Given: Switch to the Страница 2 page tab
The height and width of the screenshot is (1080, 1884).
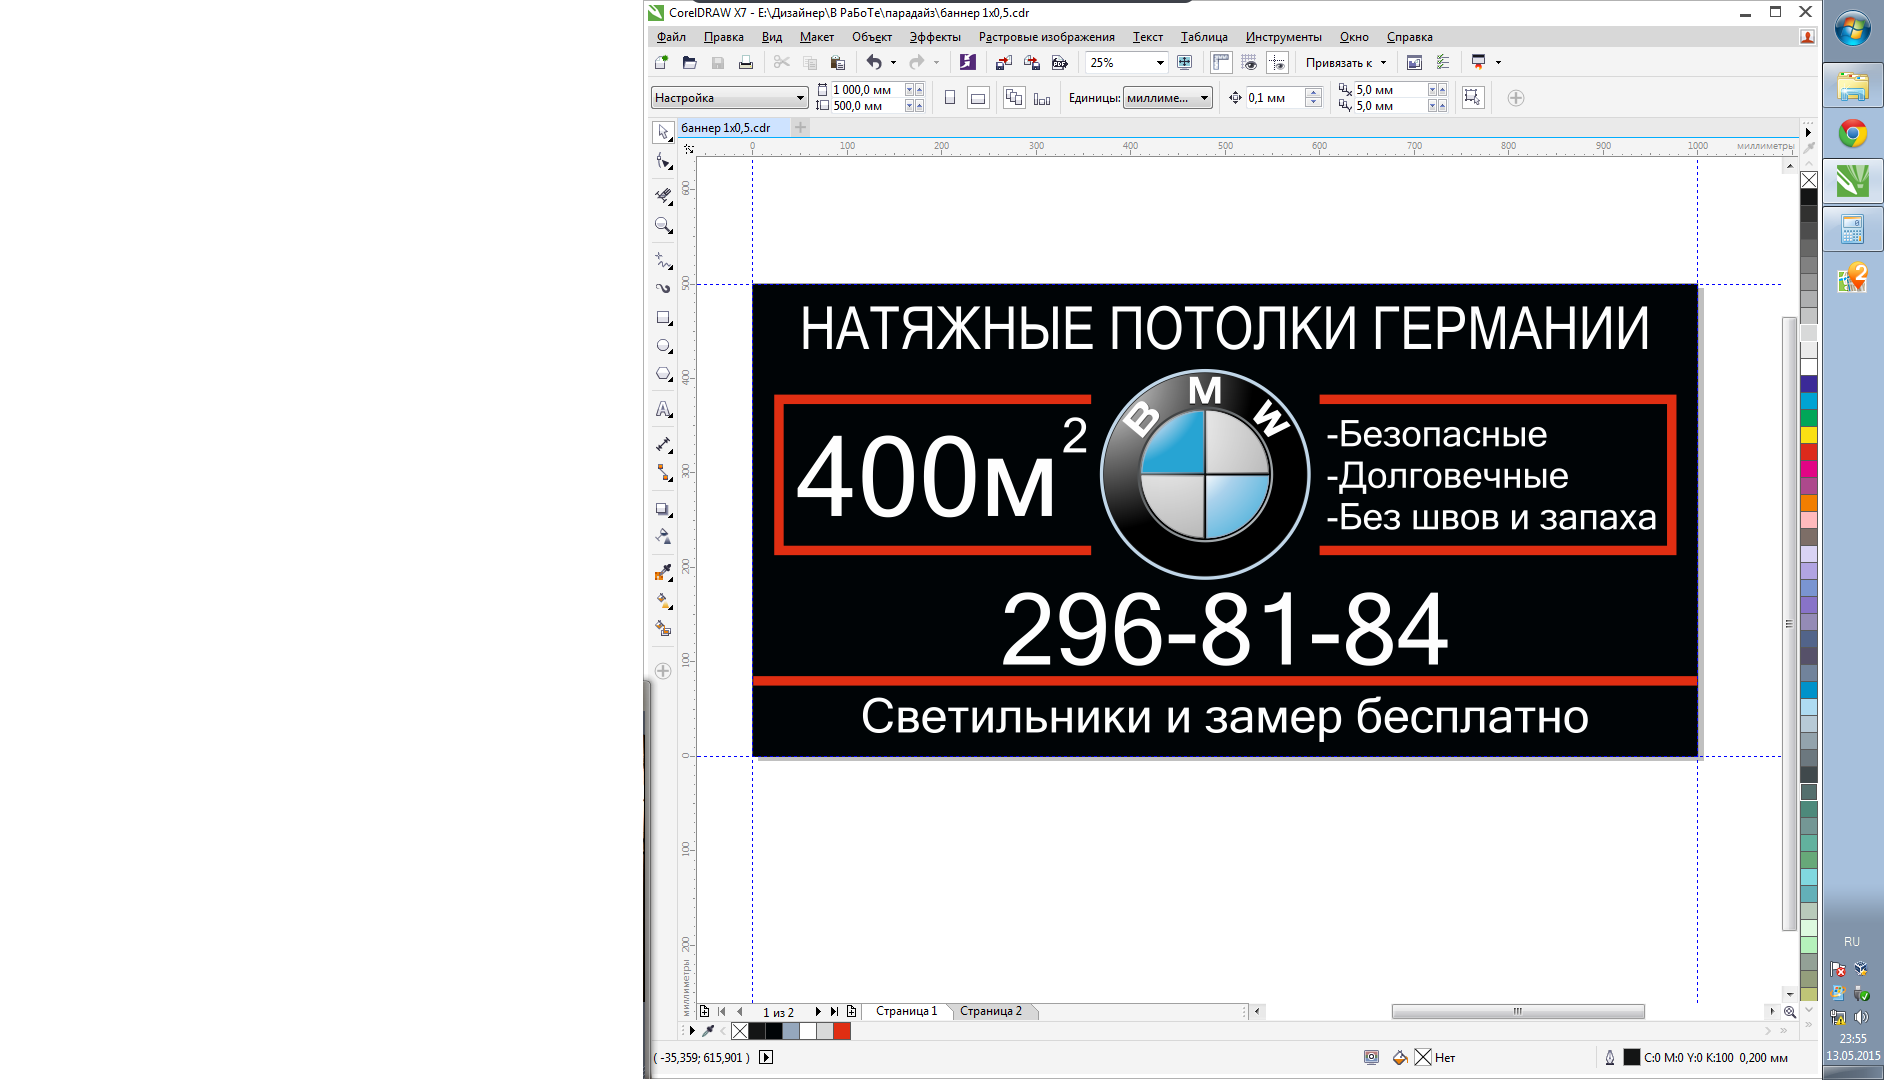Looking at the screenshot, I should [x=991, y=1011].
